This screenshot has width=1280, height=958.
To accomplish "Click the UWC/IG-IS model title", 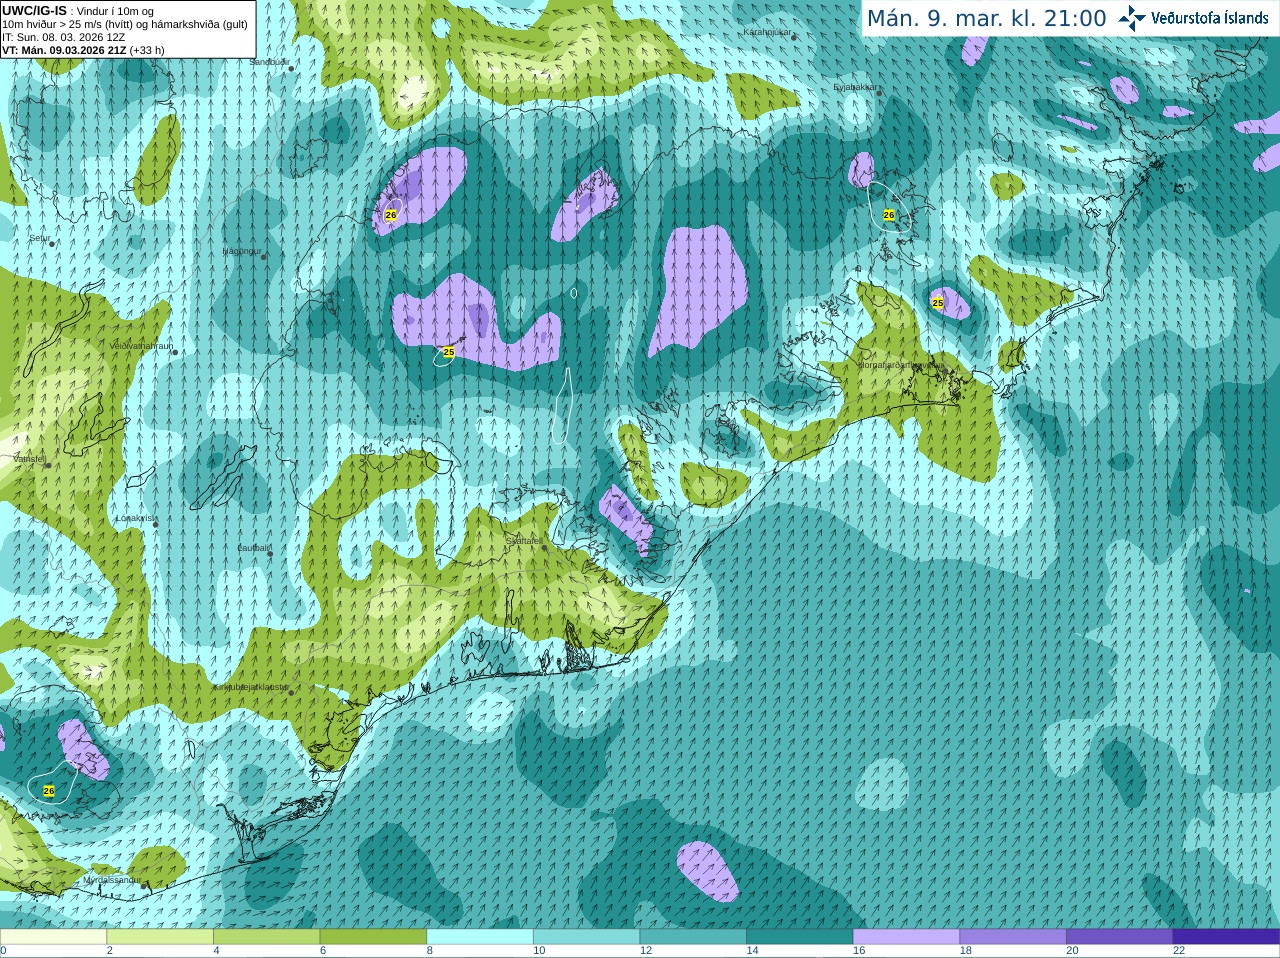I will coord(34,11).
